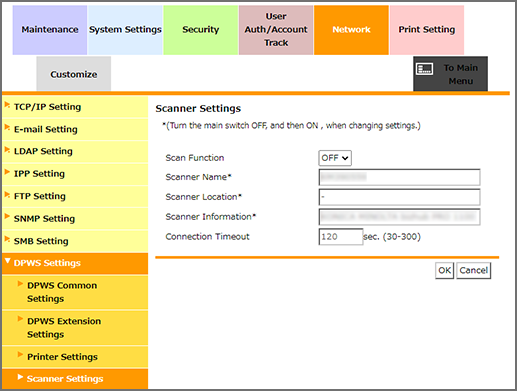The image size is (517, 391).
Task: Switch to the Security tab
Action: point(201,30)
